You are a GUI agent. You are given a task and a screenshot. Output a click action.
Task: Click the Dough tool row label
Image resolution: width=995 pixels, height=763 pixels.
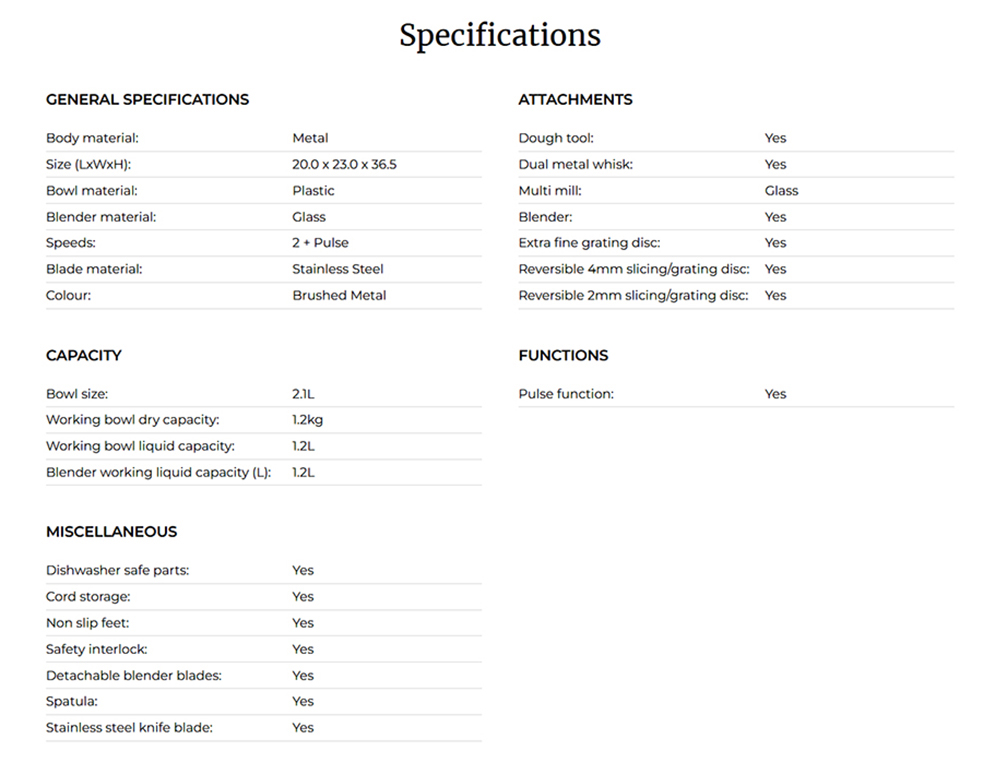(556, 138)
